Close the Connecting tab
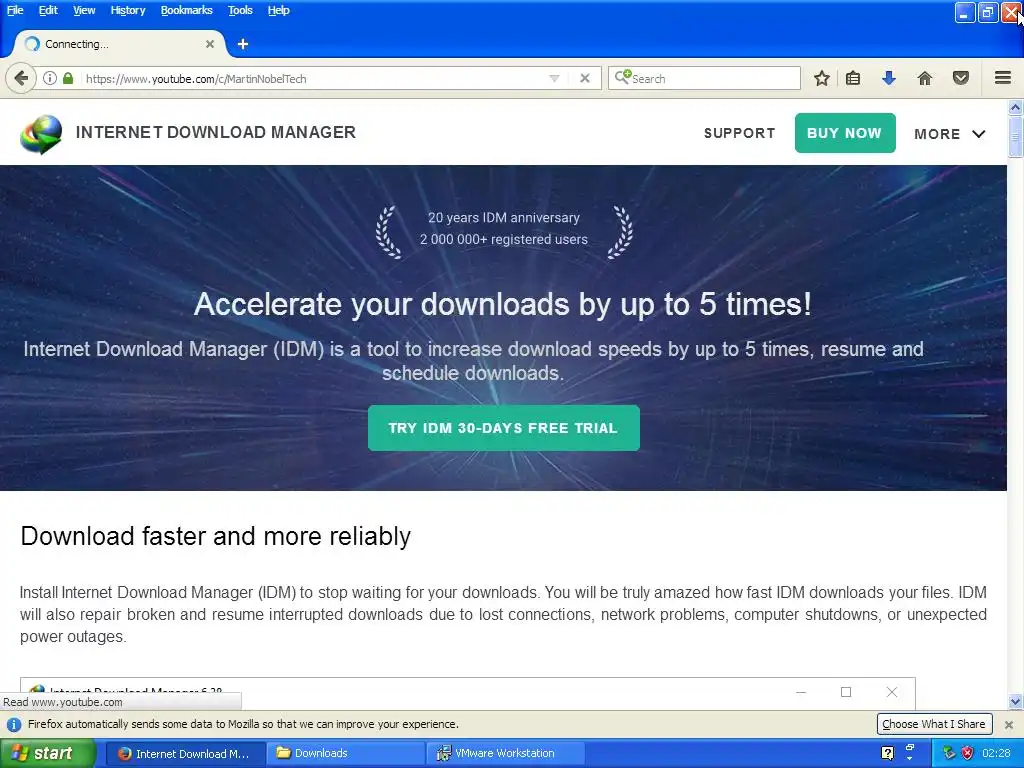Screen dimensions: 1024x768 pyautogui.click(x=210, y=44)
